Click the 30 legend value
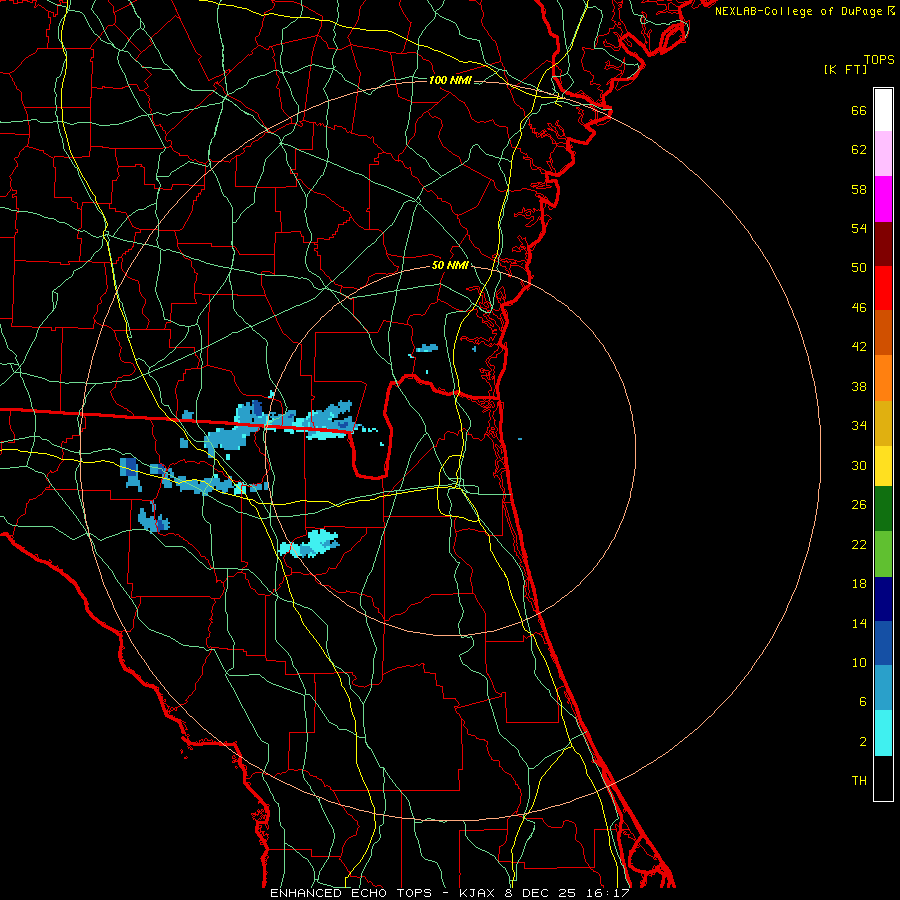The height and width of the screenshot is (900, 900). [859, 465]
